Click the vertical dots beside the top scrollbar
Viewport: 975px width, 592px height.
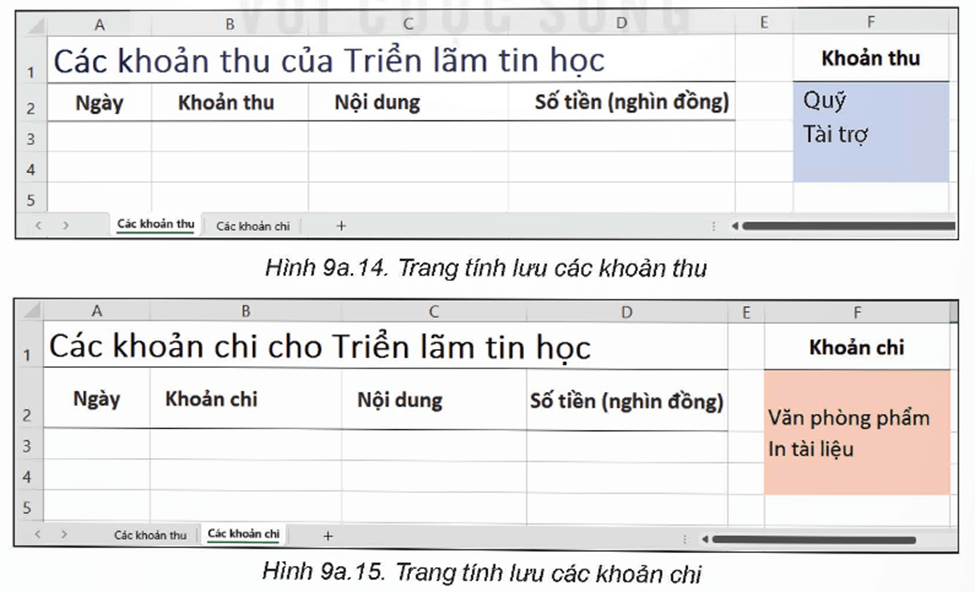[714, 224]
